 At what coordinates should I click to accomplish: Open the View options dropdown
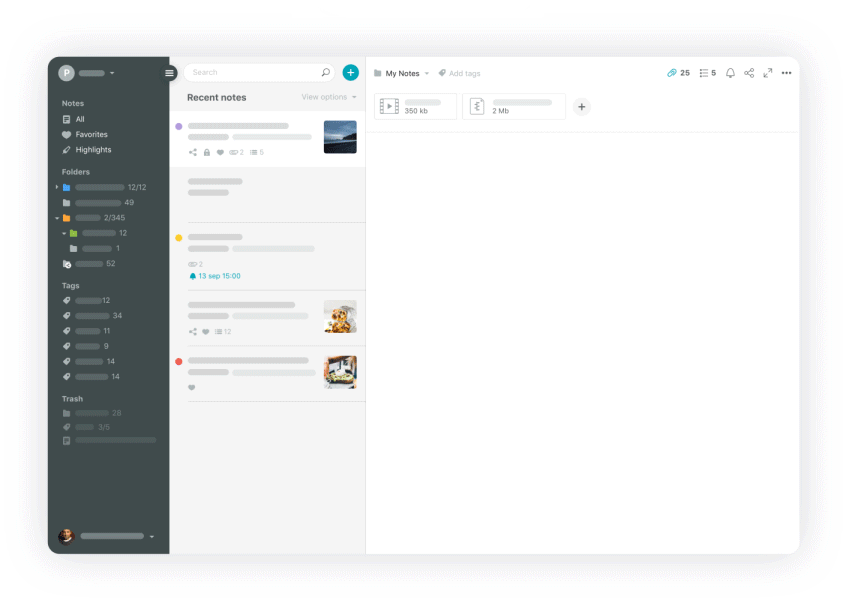click(329, 97)
